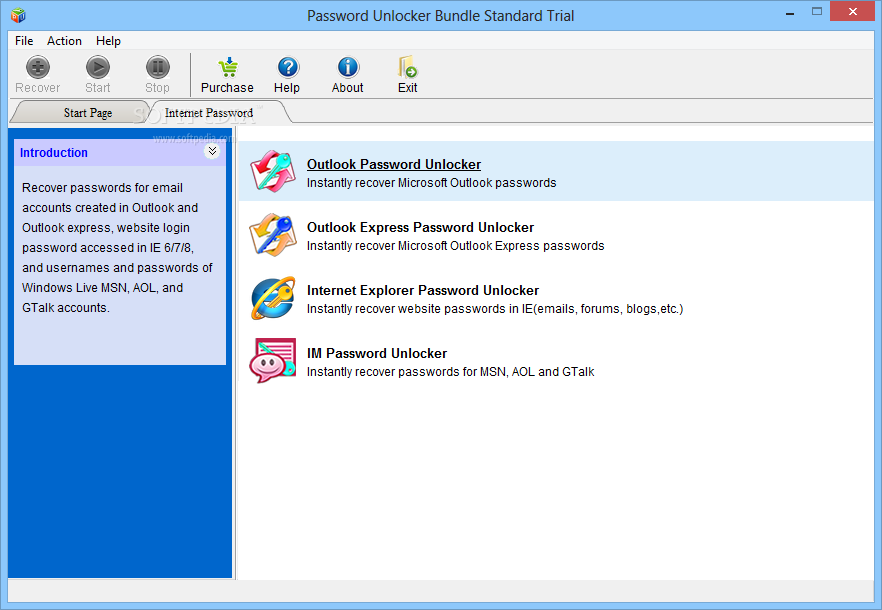Click the Introduction panel header text
Viewport: 882px width, 610px height.
click(54, 152)
